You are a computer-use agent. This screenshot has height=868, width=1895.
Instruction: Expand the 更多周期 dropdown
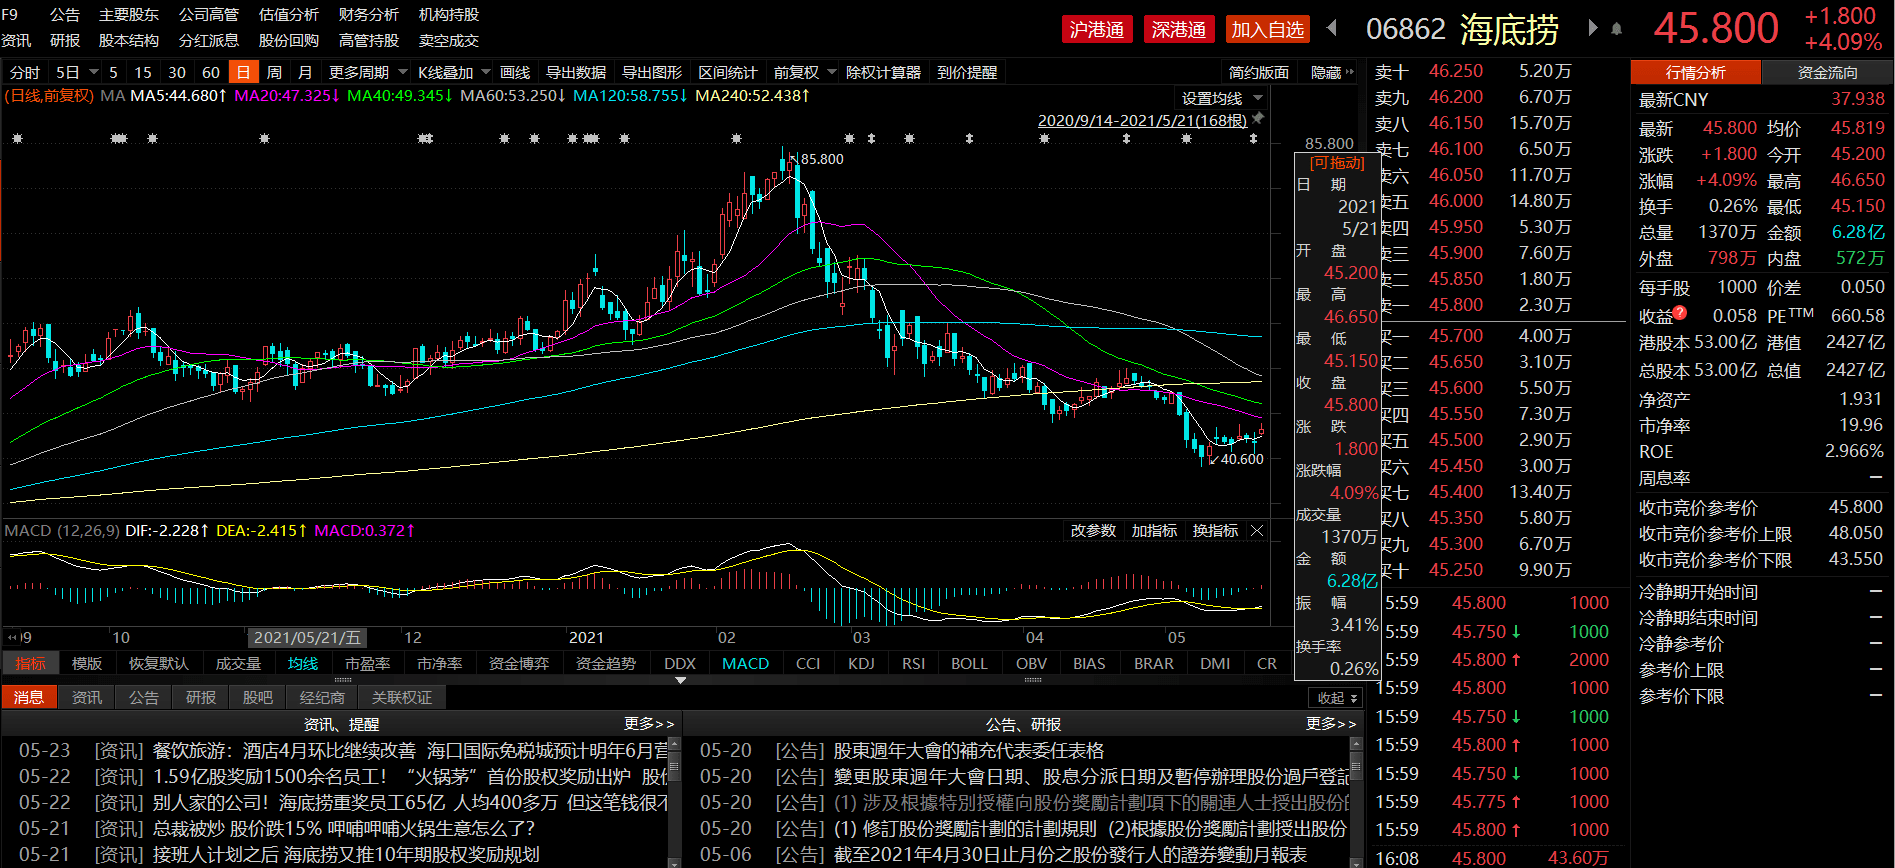pyautogui.click(x=403, y=72)
